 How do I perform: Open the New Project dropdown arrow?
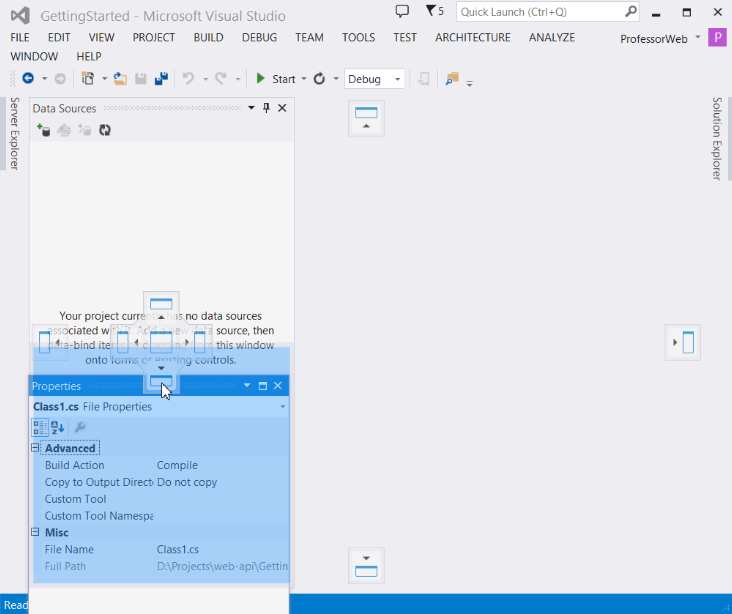point(105,78)
